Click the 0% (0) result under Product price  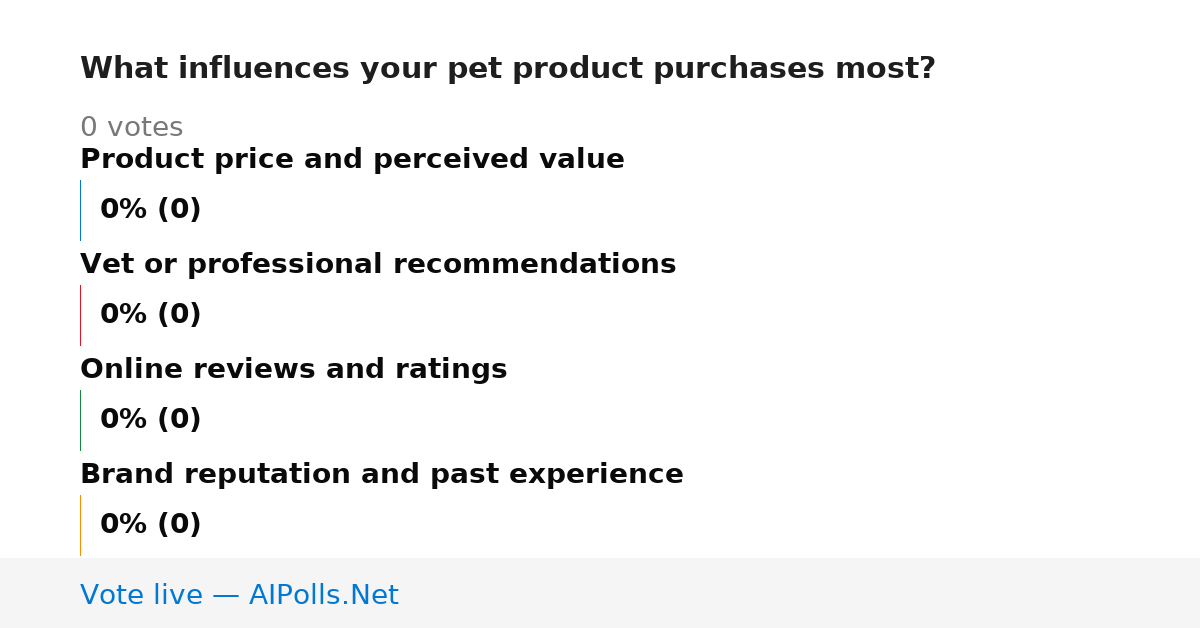150,210
